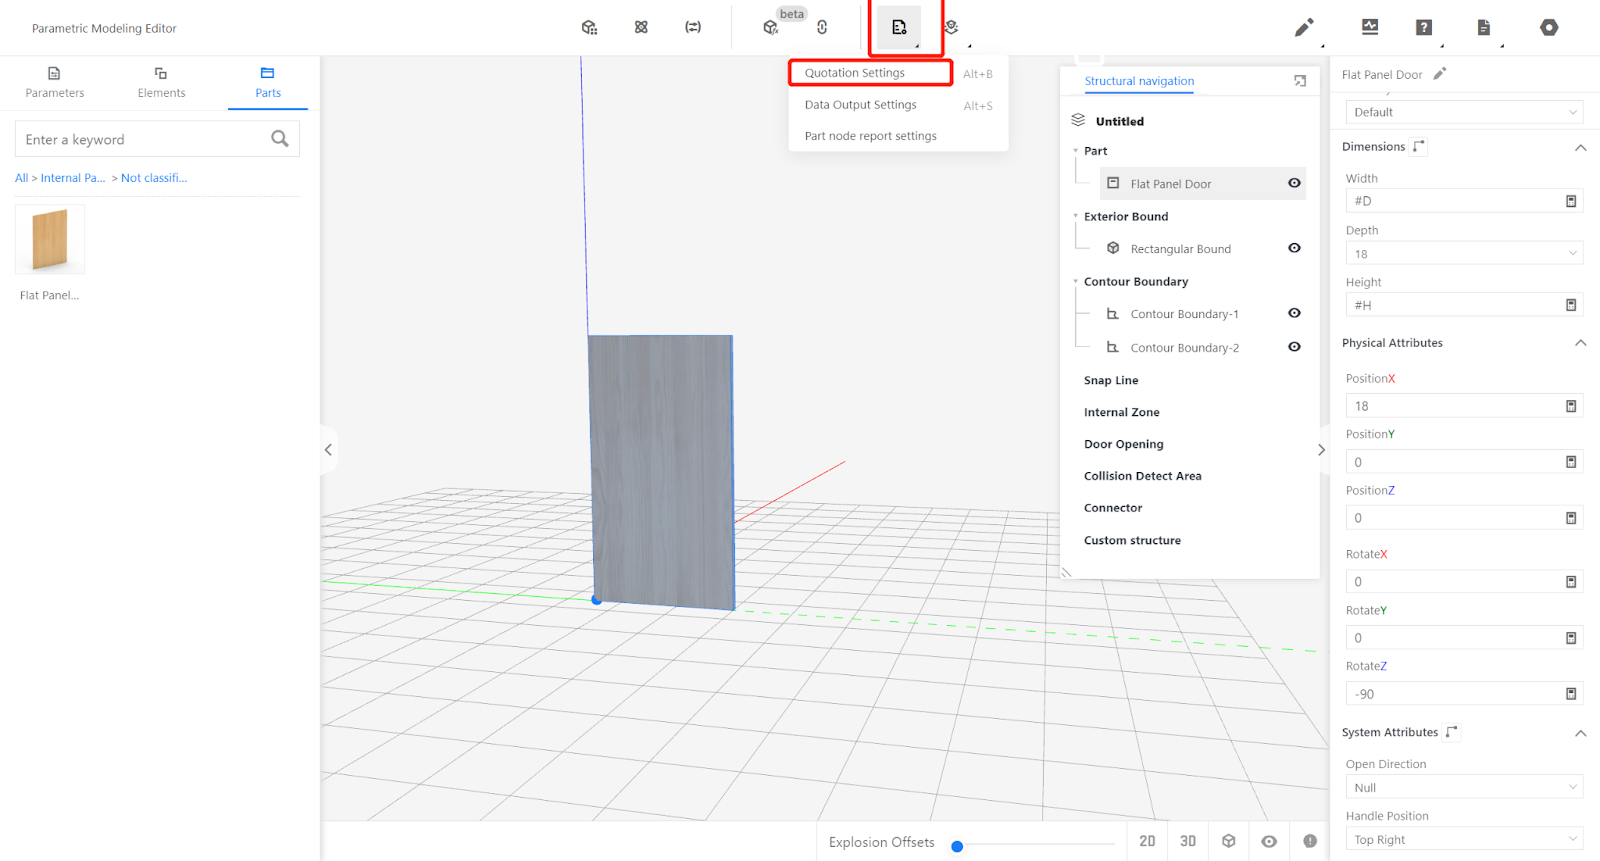
Task: Toggle visibility of Rectangular Bound
Action: pyautogui.click(x=1294, y=248)
